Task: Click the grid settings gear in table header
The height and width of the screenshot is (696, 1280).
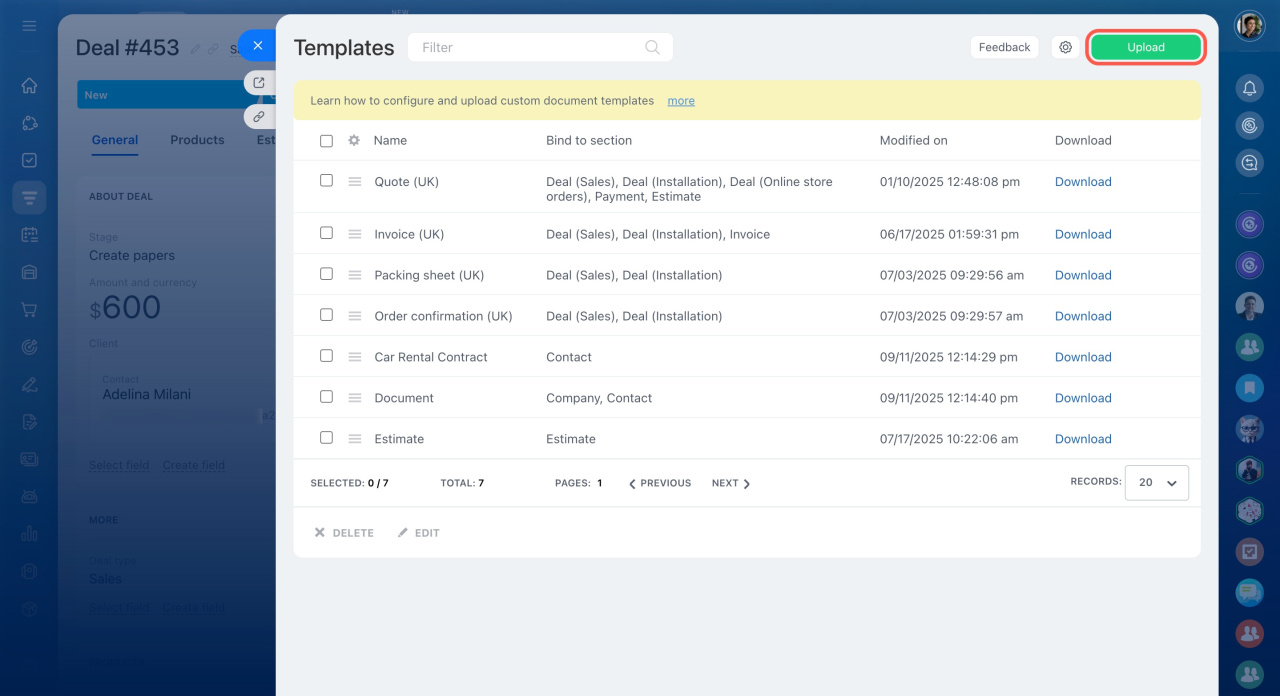Action: pyautogui.click(x=353, y=141)
